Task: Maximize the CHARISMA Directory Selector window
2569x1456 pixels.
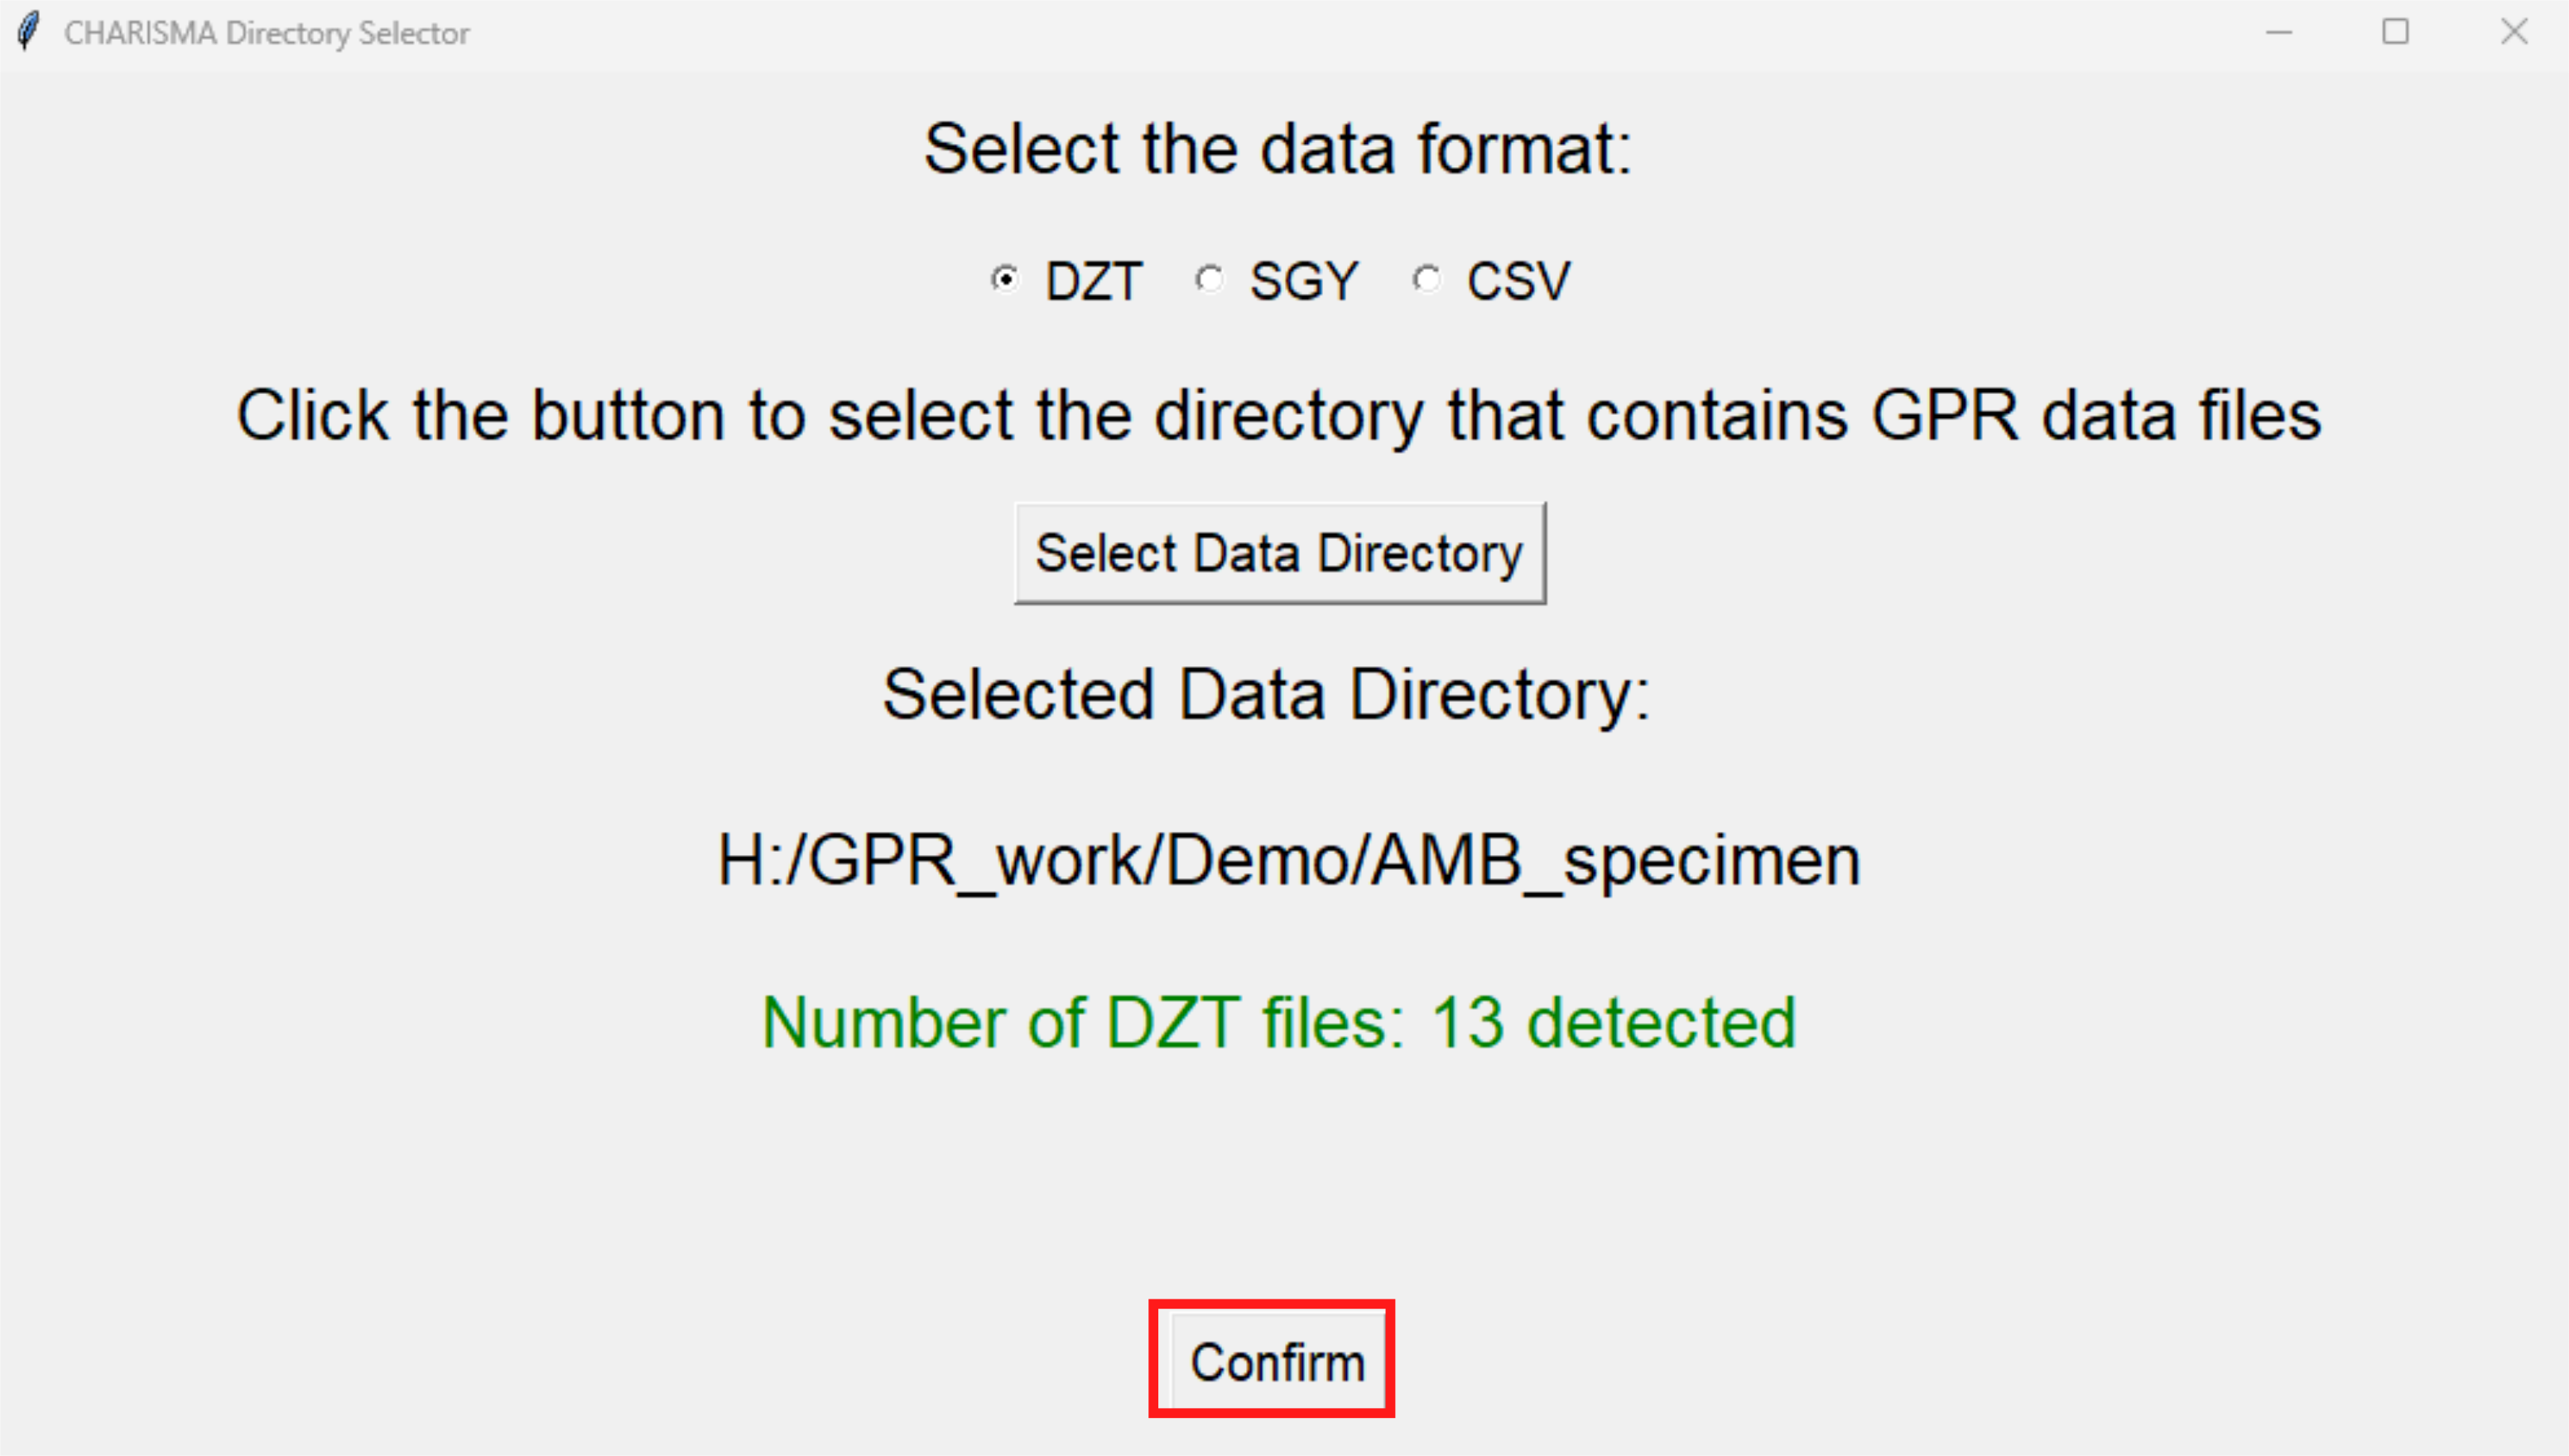Action: coord(2395,32)
